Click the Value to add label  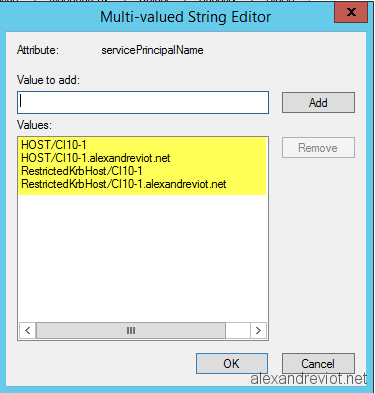pyautogui.click(x=48, y=80)
